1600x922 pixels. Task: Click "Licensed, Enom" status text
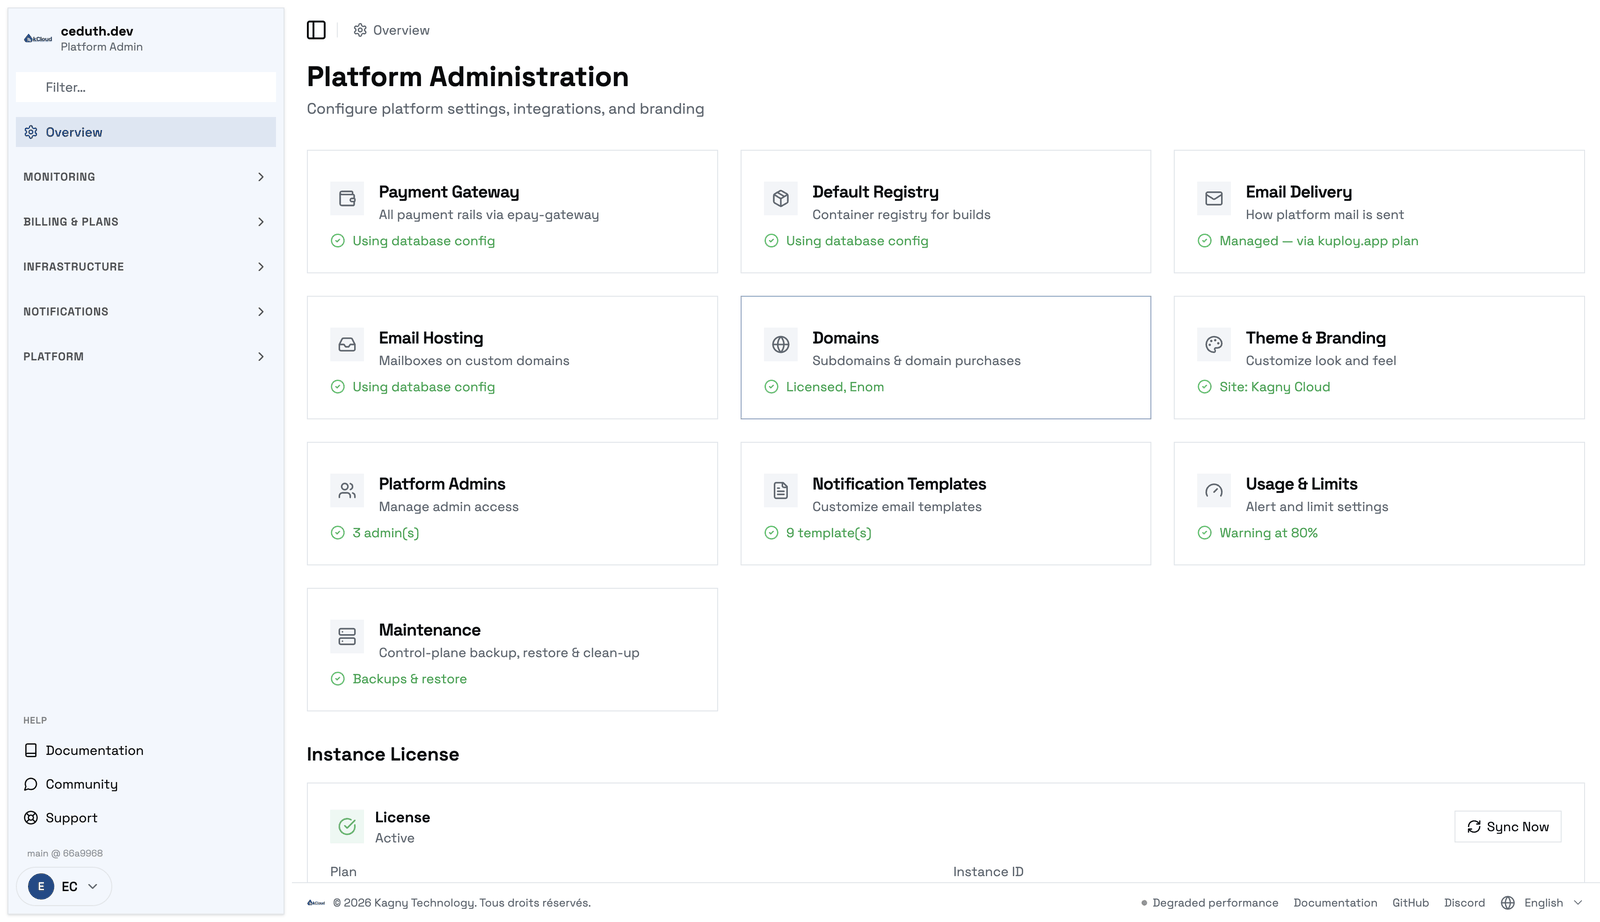pos(835,387)
